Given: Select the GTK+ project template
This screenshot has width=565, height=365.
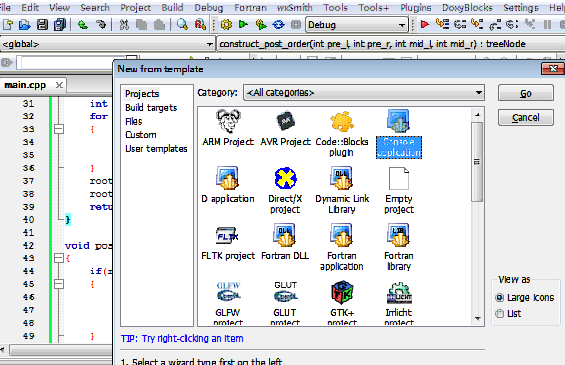Looking at the screenshot, I should pos(342,302).
